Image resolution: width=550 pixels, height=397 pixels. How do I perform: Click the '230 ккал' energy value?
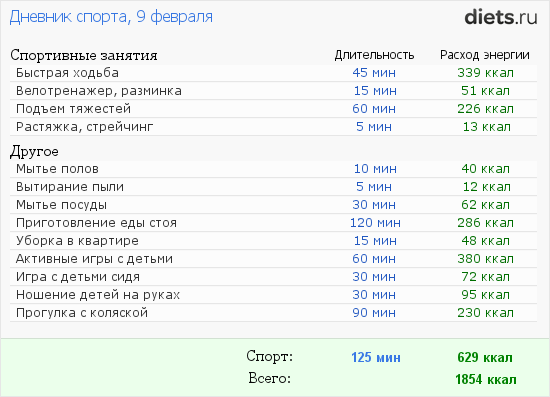click(x=485, y=313)
